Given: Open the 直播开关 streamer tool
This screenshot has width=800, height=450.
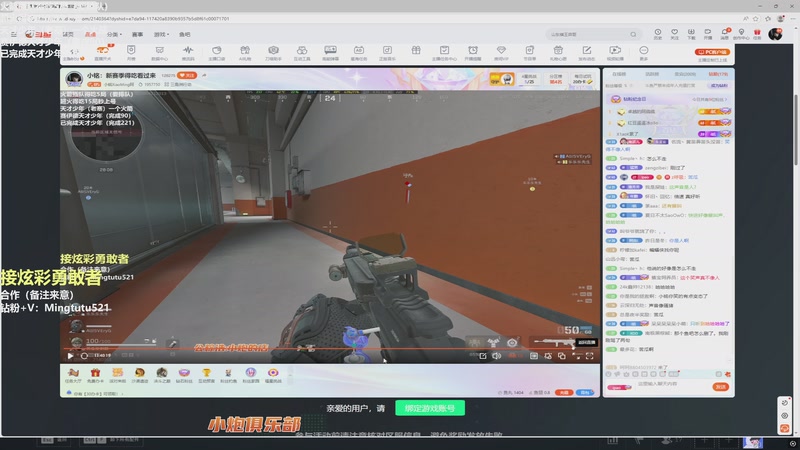Looking at the screenshot, I should [x=103, y=53].
